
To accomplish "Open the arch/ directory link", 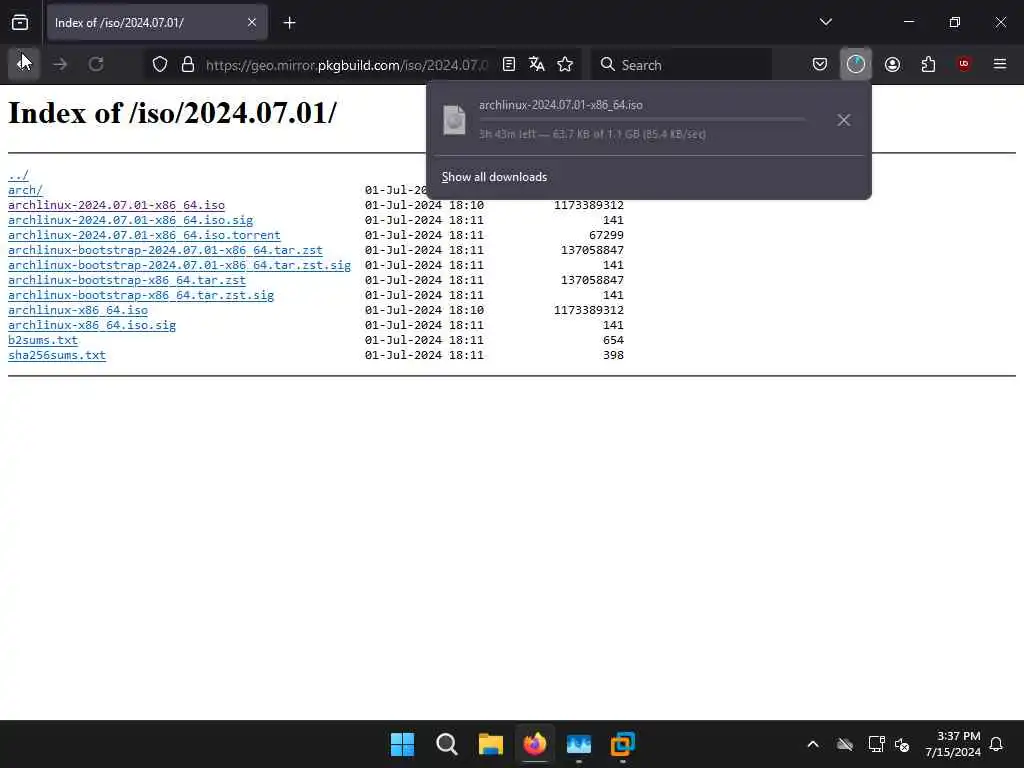I will (25, 190).
